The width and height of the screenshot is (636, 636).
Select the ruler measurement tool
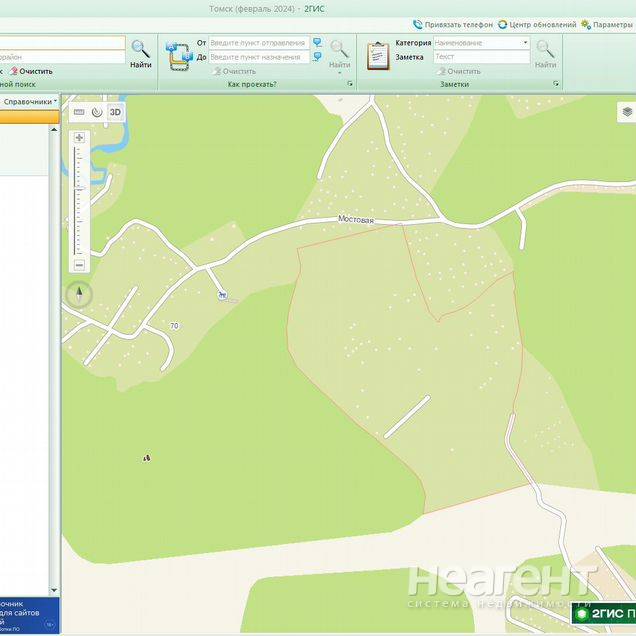tap(79, 112)
